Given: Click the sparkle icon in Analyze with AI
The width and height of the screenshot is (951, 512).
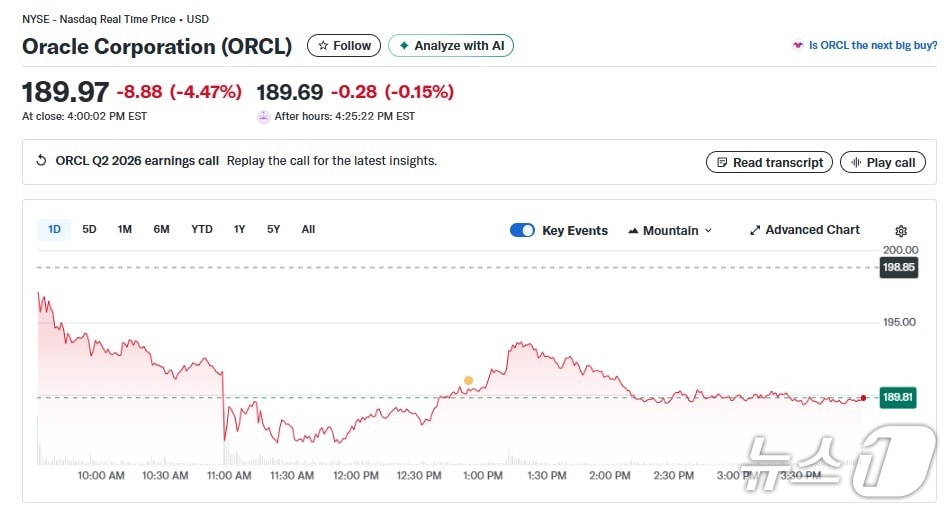Looking at the screenshot, I should (x=404, y=46).
